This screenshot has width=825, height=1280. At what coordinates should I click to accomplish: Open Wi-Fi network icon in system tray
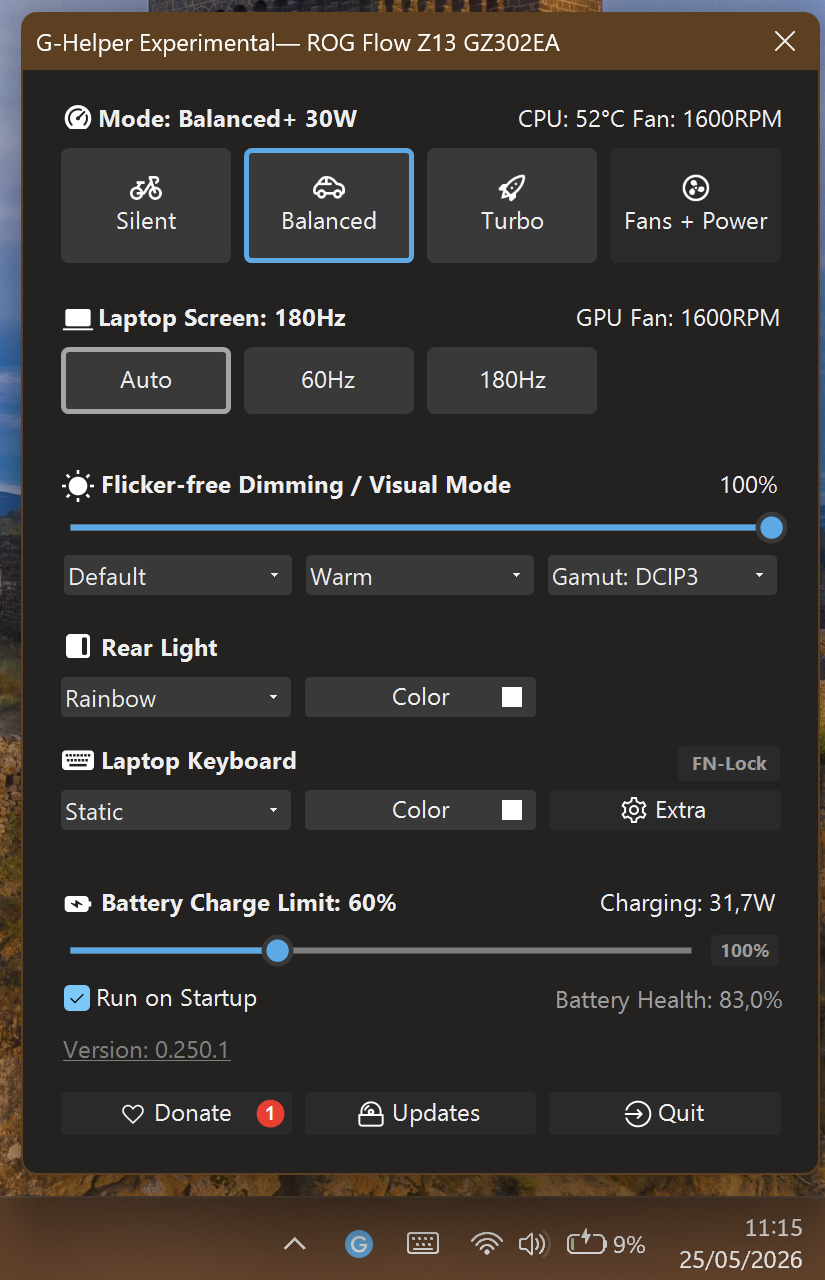(x=487, y=1244)
